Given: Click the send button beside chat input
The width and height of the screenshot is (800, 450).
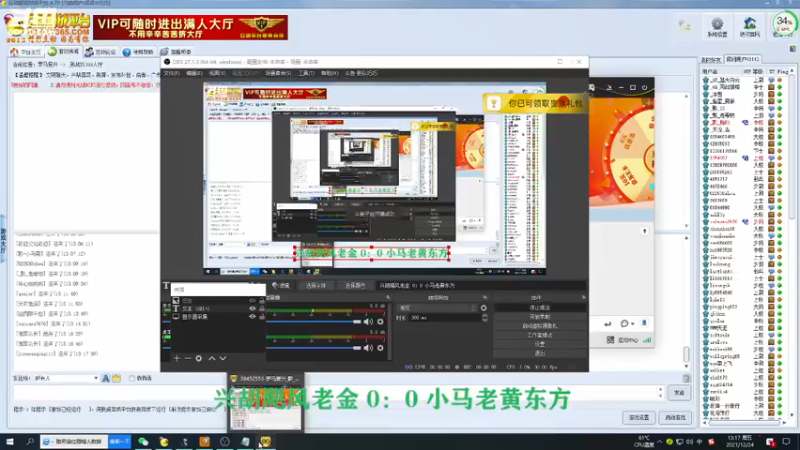Looking at the screenshot, I should point(679,393).
